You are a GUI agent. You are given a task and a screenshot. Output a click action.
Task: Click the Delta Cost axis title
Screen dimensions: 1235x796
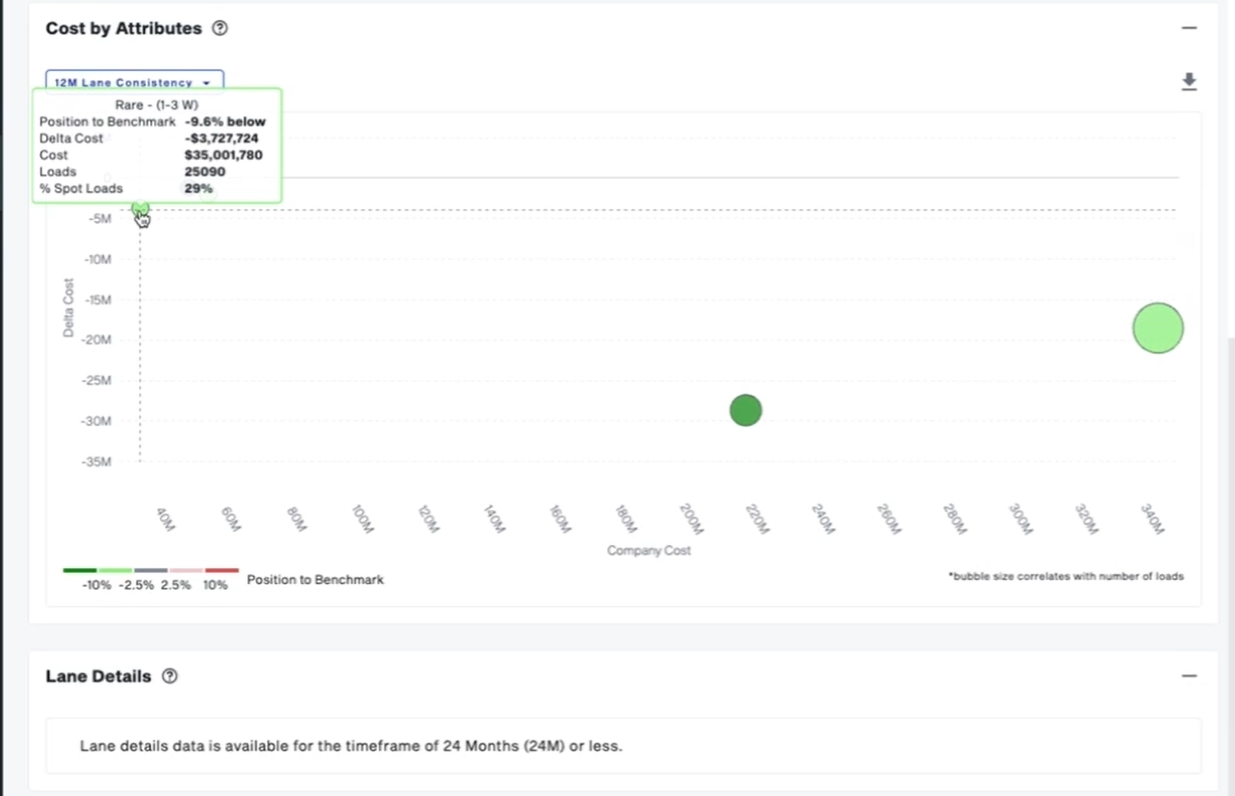[x=69, y=307]
